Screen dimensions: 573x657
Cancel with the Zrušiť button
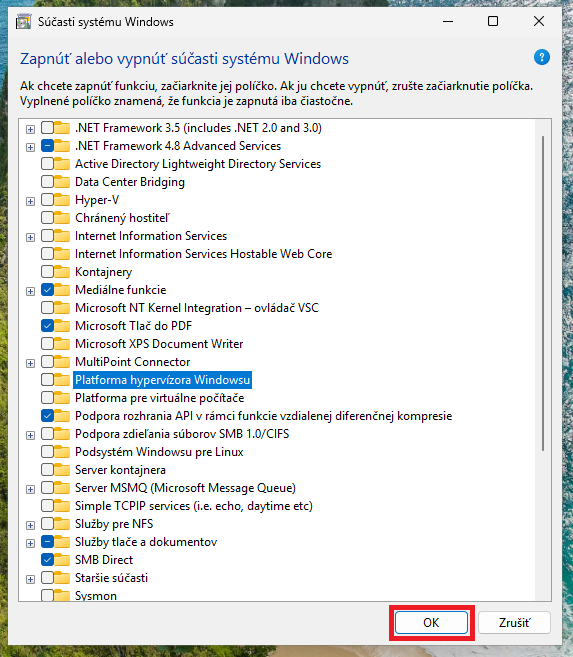514,622
